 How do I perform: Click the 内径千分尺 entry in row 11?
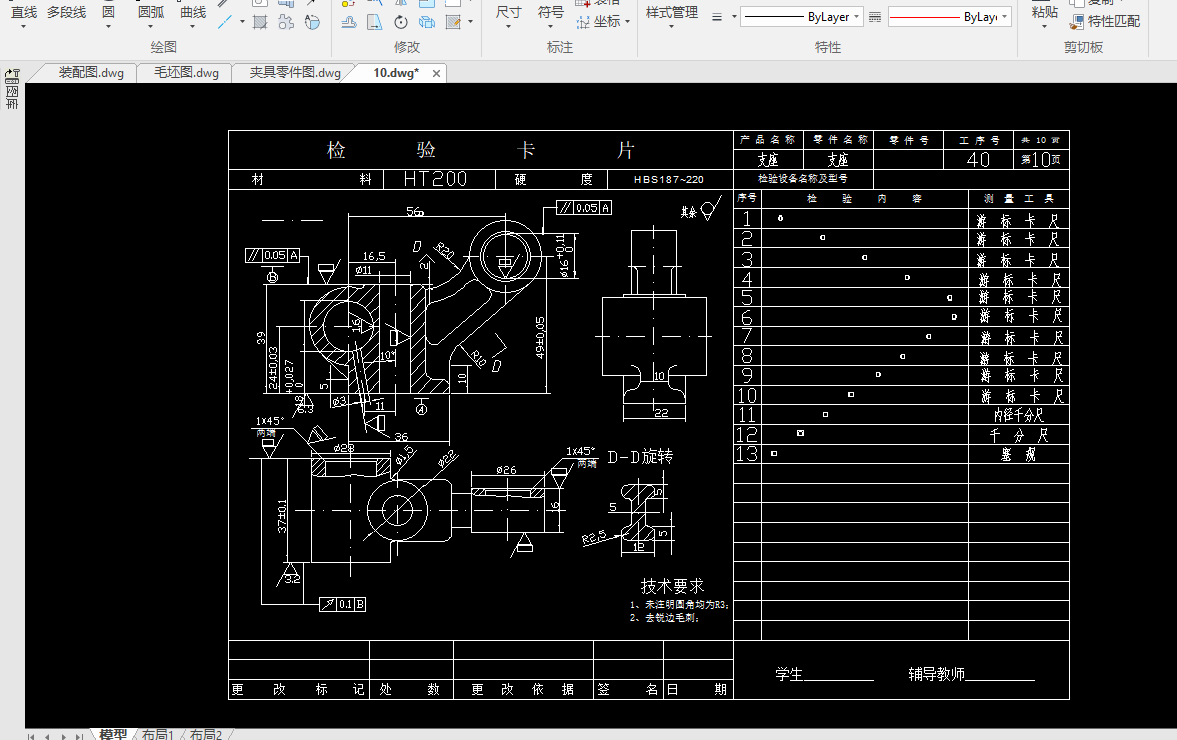coord(1019,414)
